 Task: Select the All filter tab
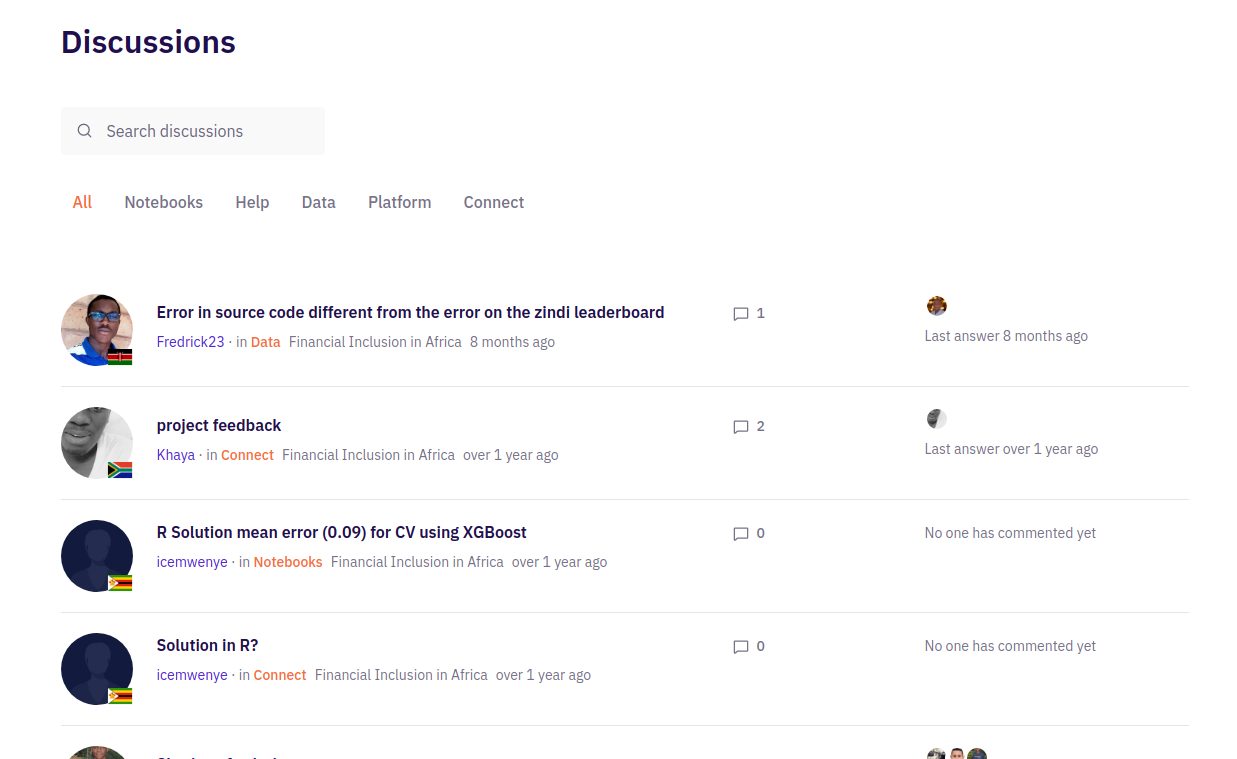click(82, 202)
